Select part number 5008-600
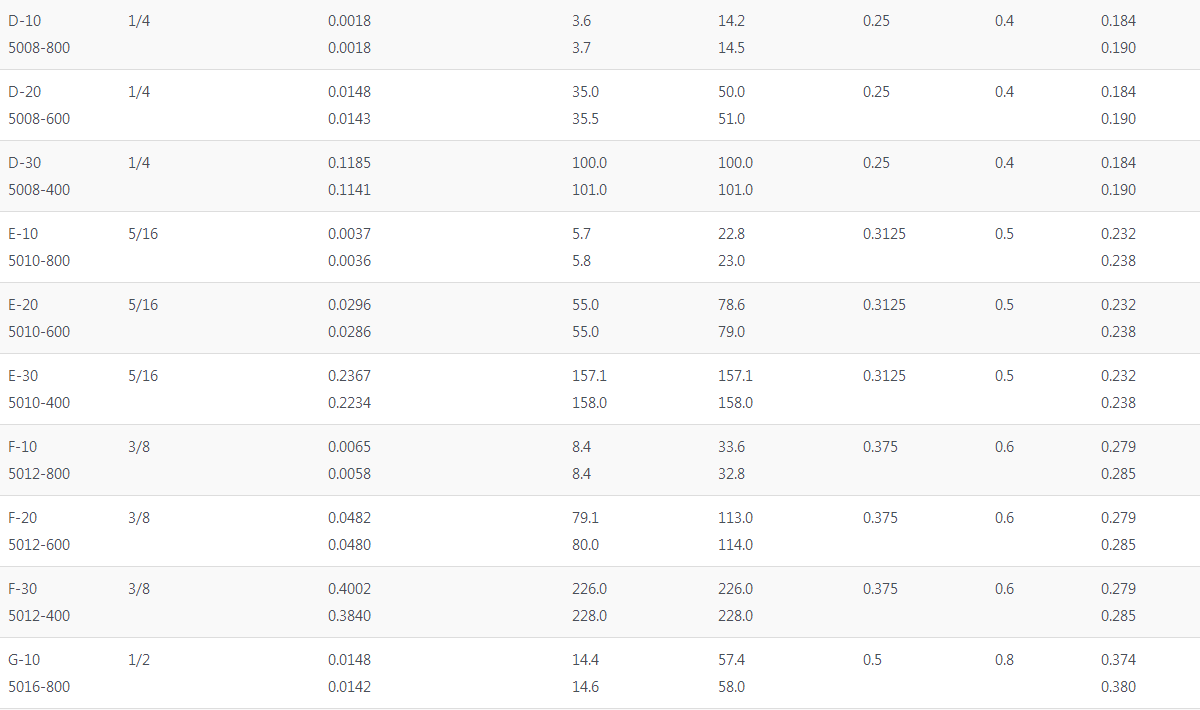The width and height of the screenshot is (1200, 710). point(39,119)
